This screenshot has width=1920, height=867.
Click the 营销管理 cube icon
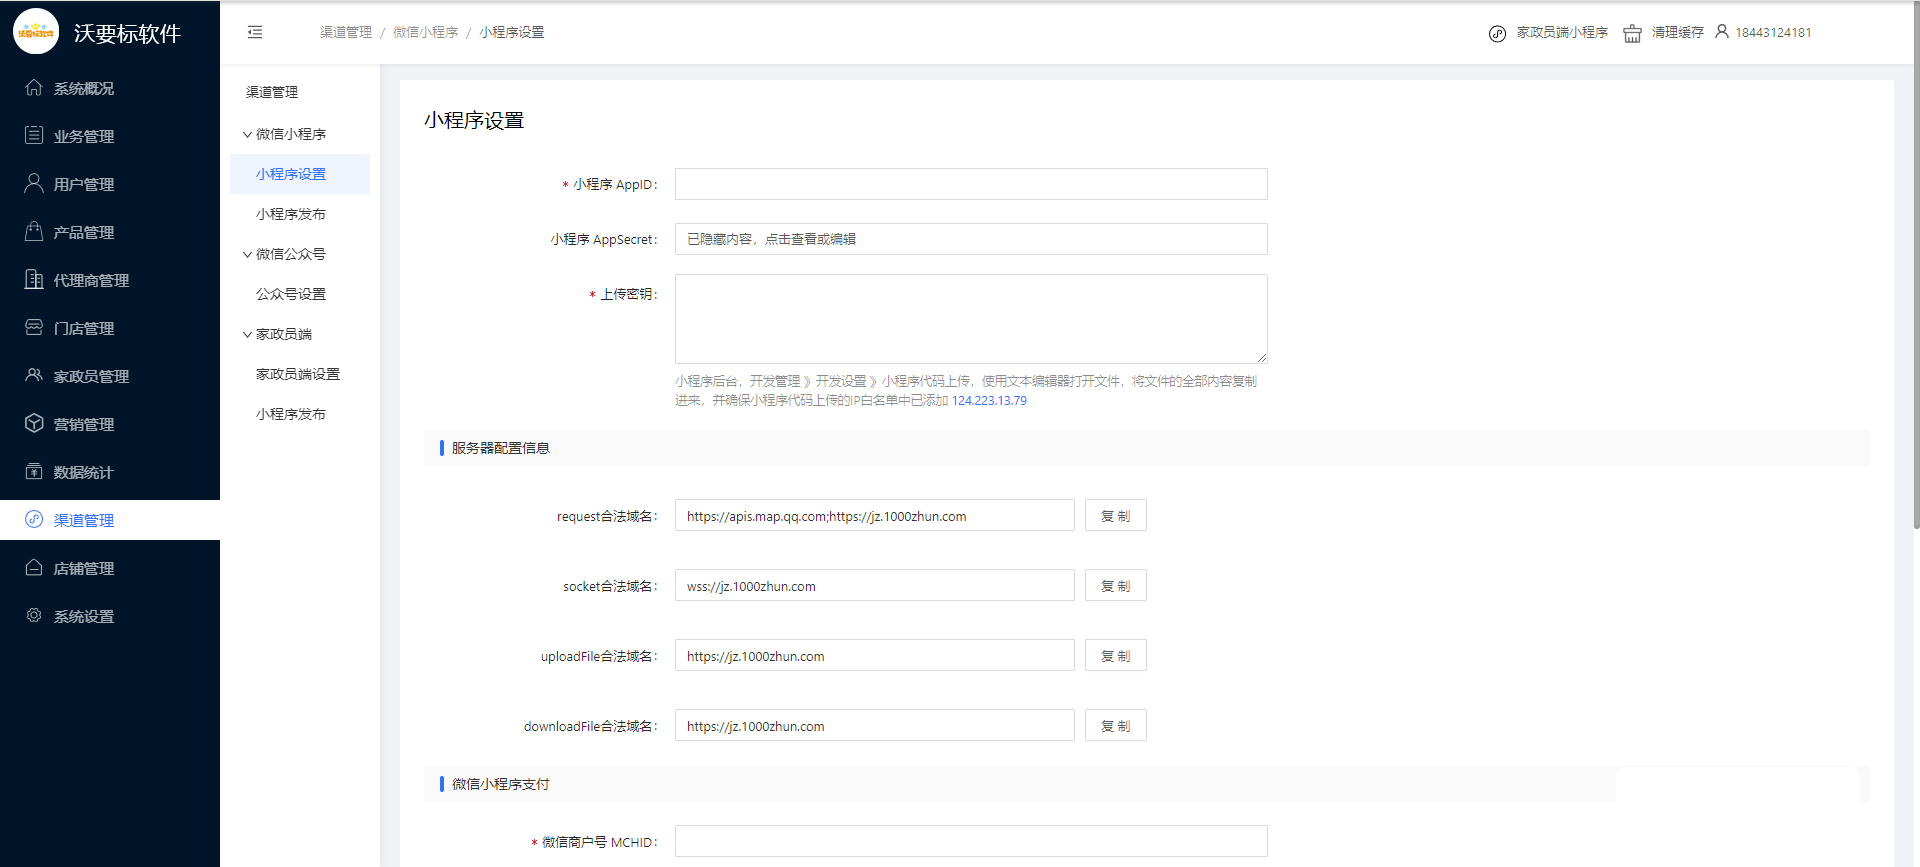[x=34, y=423]
